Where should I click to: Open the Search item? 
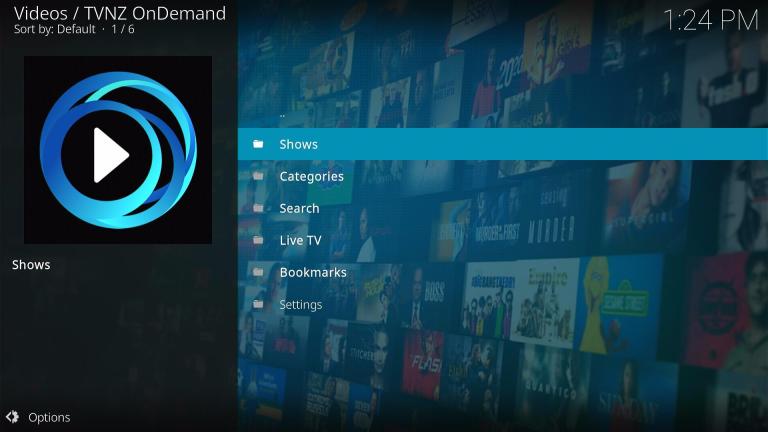503,208
